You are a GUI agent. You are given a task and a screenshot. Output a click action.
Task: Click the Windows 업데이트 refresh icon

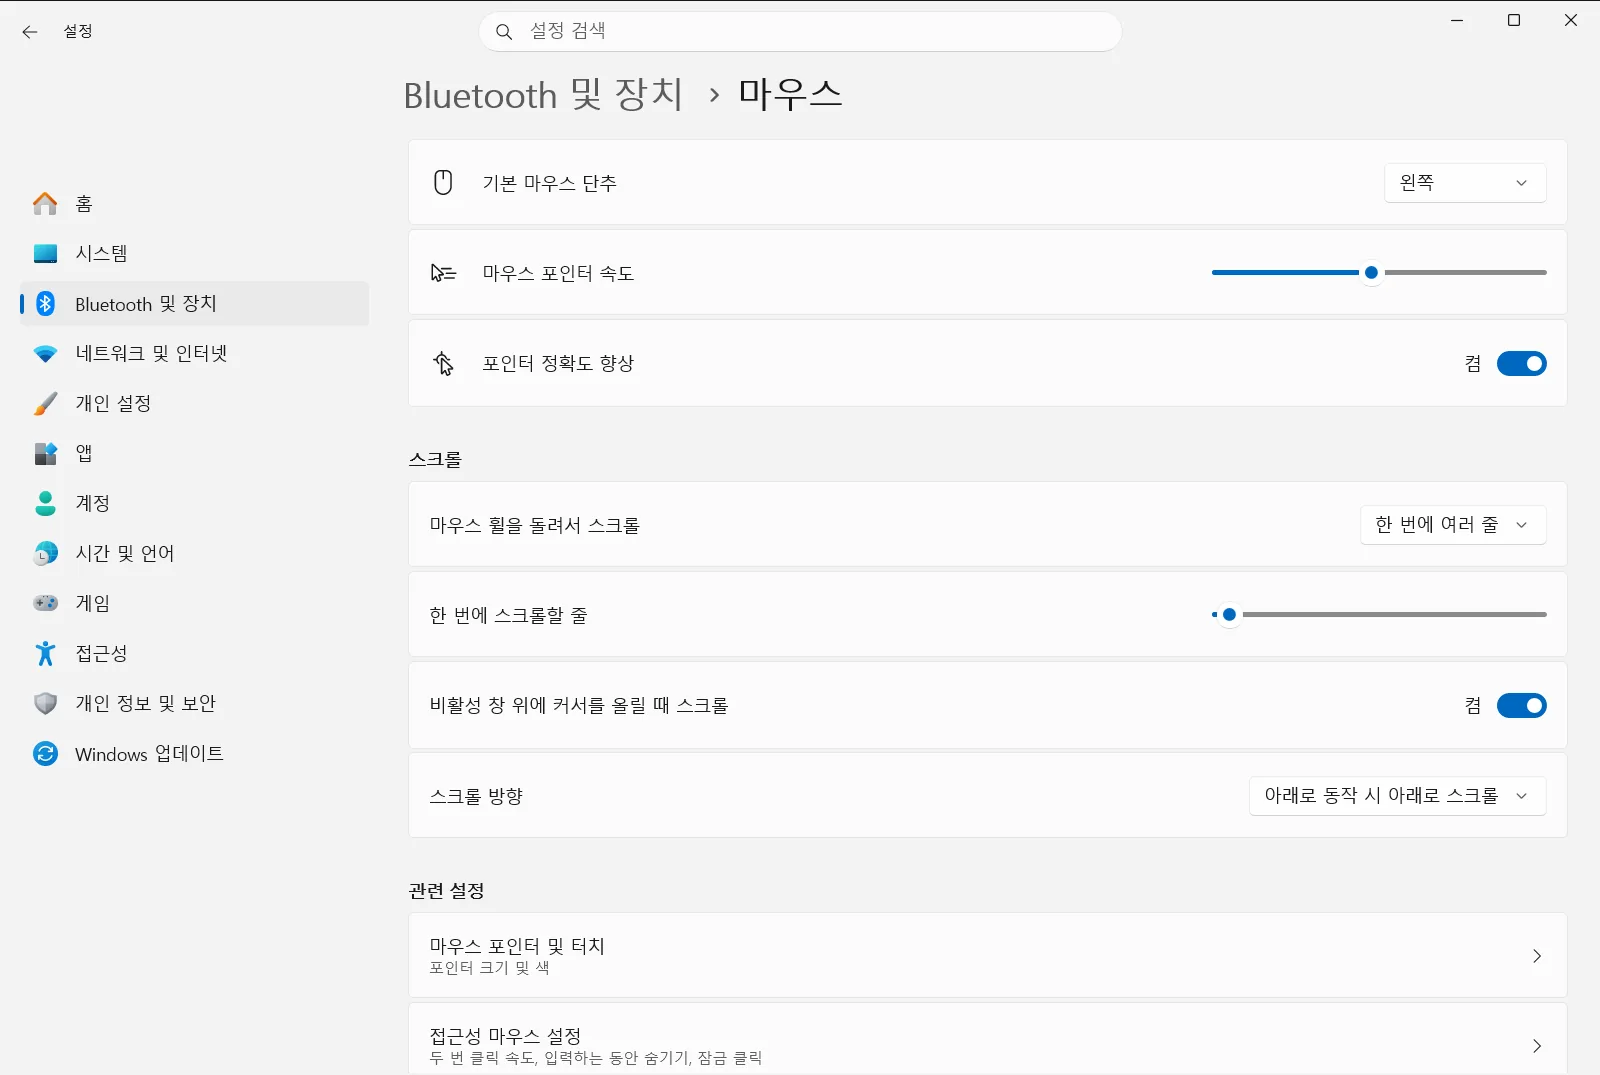pyautogui.click(x=46, y=754)
